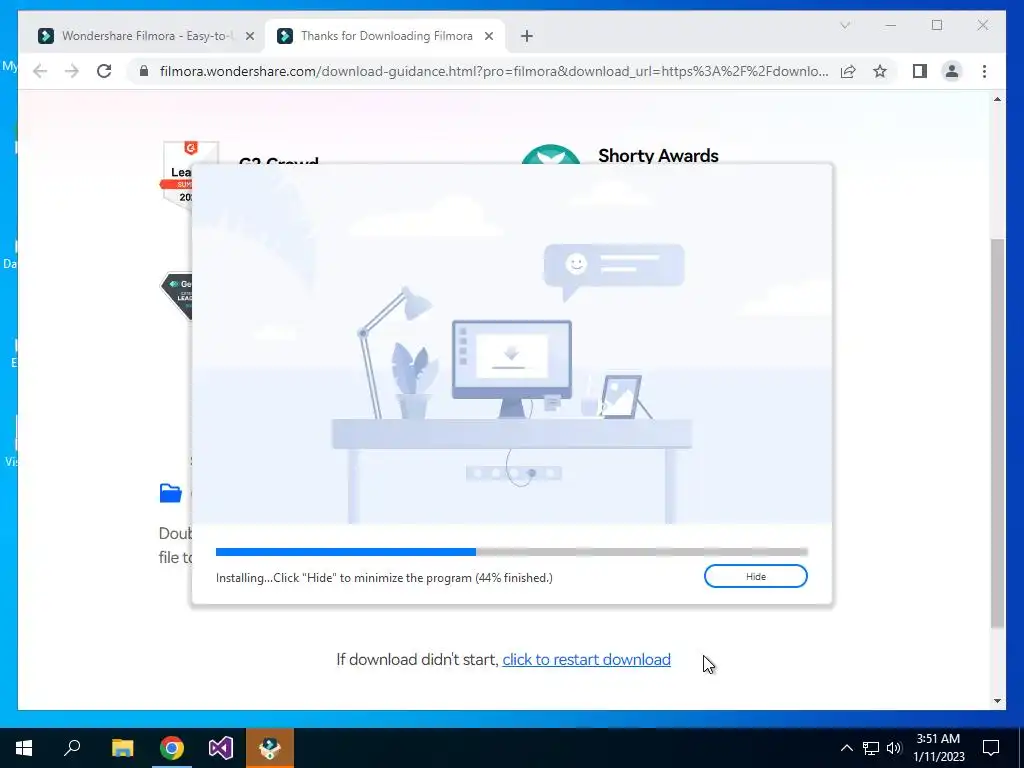View site information via the lock icon
Image resolution: width=1024 pixels, height=768 pixels.
(x=144, y=71)
